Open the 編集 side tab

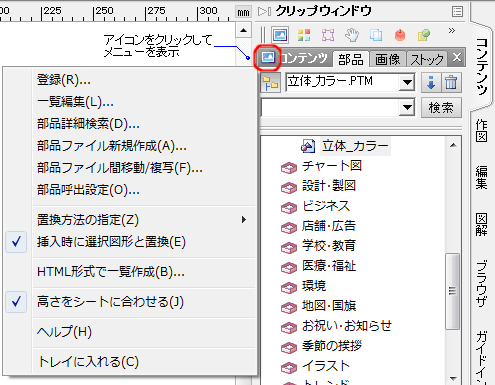[481, 177]
